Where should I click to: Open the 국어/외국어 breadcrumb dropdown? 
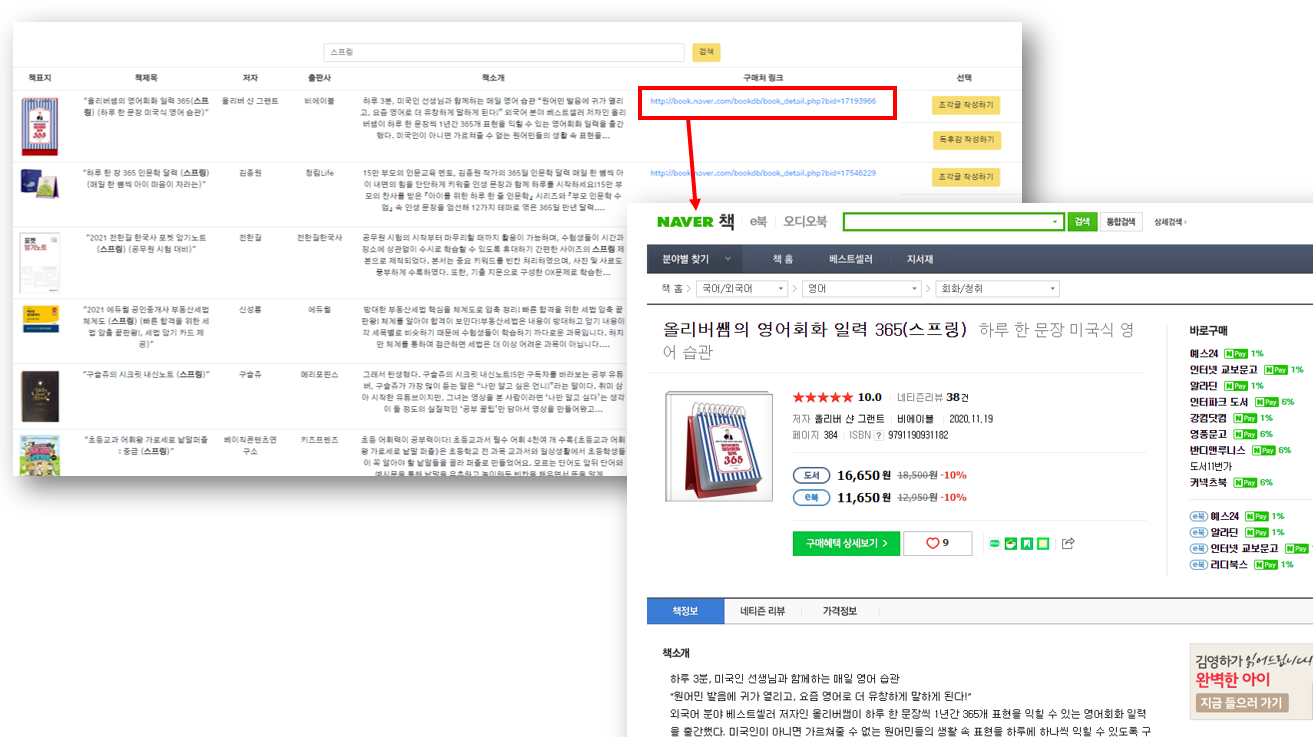tap(740, 288)
